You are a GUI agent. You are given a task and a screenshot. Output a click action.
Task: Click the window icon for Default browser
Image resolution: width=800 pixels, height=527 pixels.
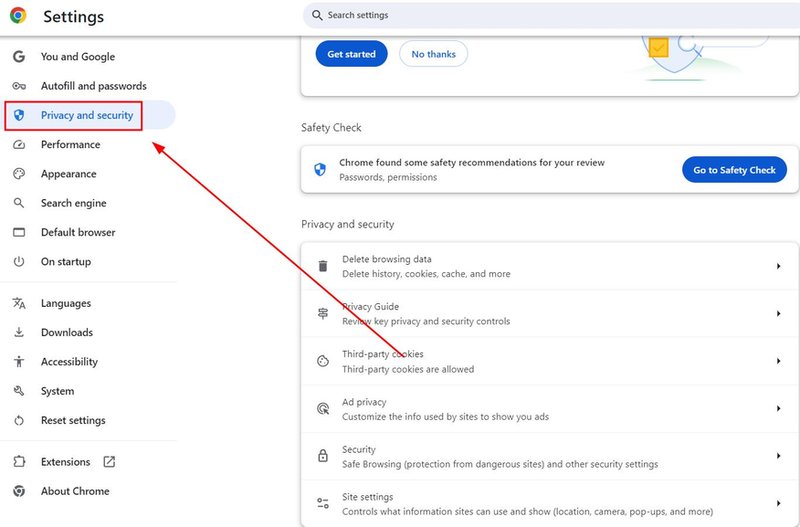(19, 232)
